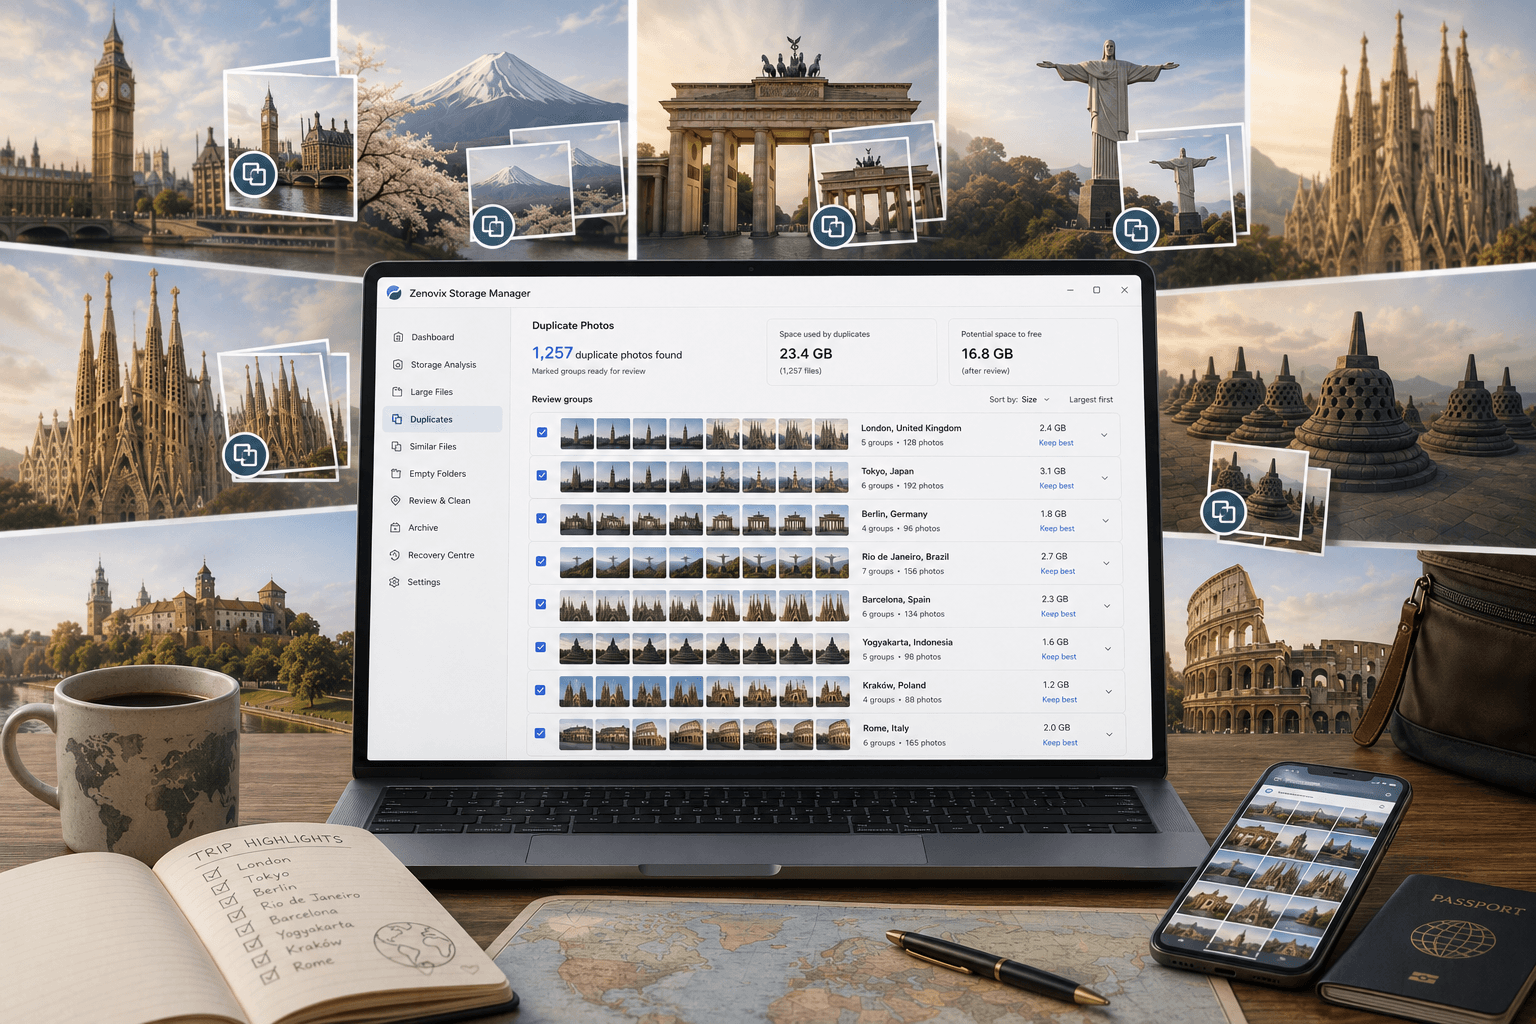Uncheck the Kraków, Poland group checkbox
This screenshot has height=1024, width=1536.
540,690
